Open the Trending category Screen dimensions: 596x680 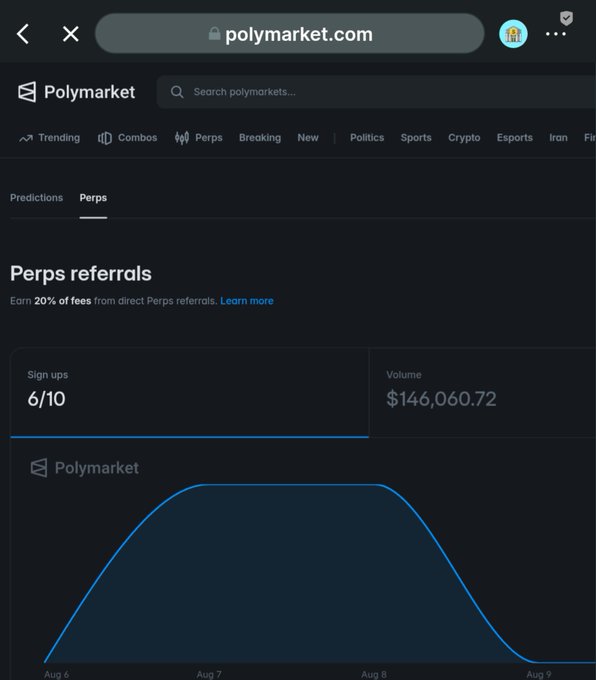point(49,138)
